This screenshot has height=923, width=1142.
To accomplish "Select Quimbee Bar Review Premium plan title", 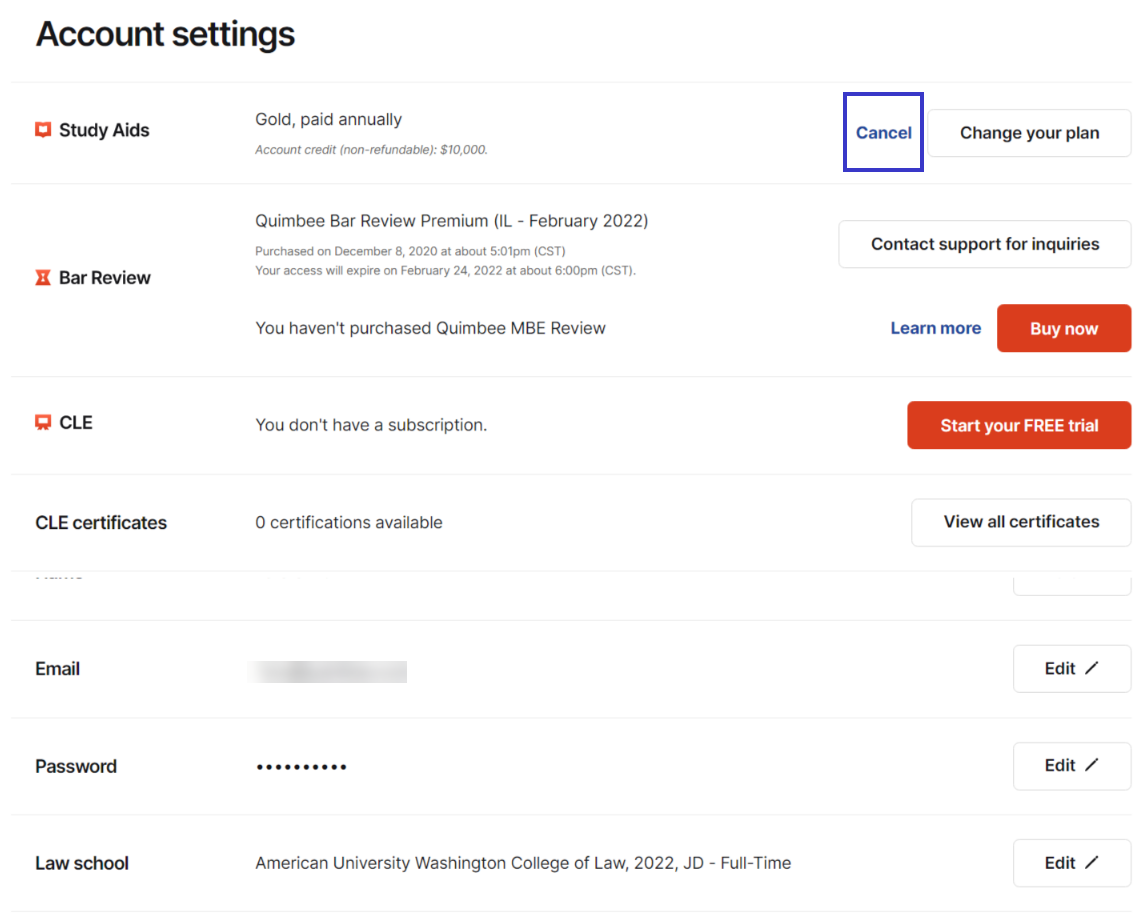I will coord(452,221).
